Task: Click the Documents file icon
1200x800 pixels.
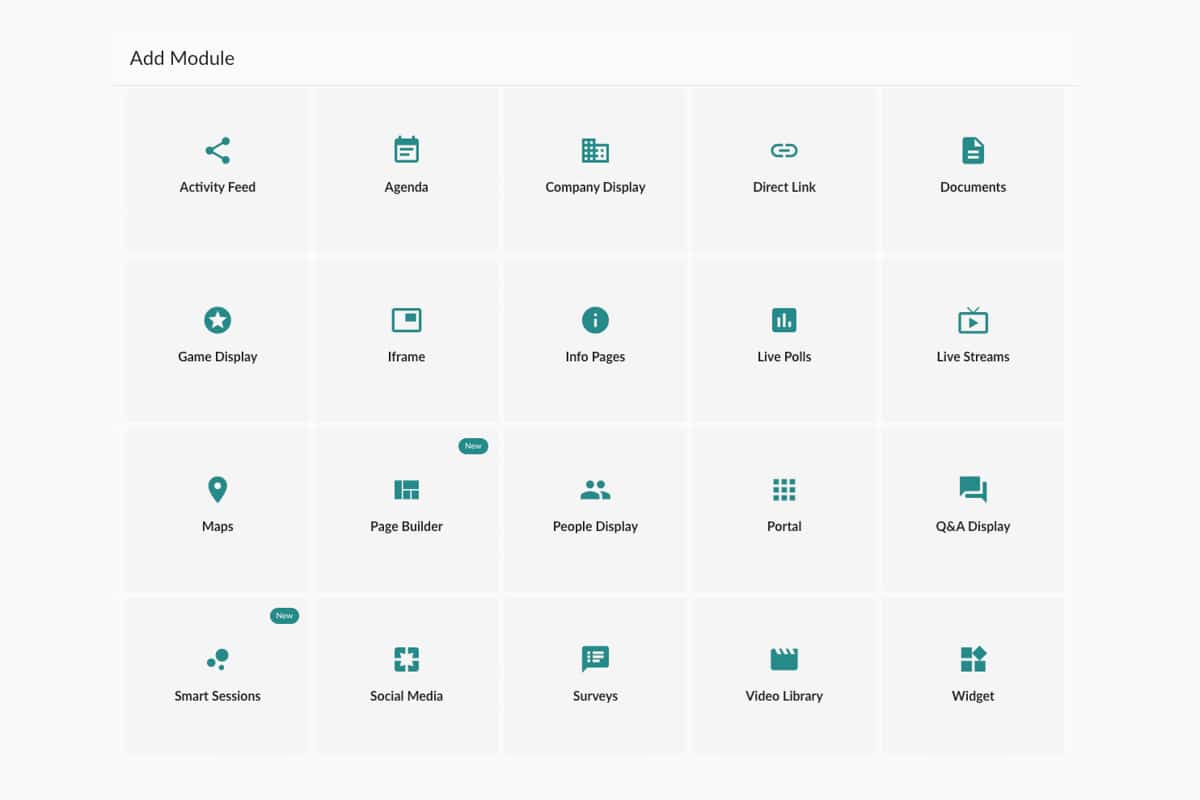Action: tap(973, 150)
